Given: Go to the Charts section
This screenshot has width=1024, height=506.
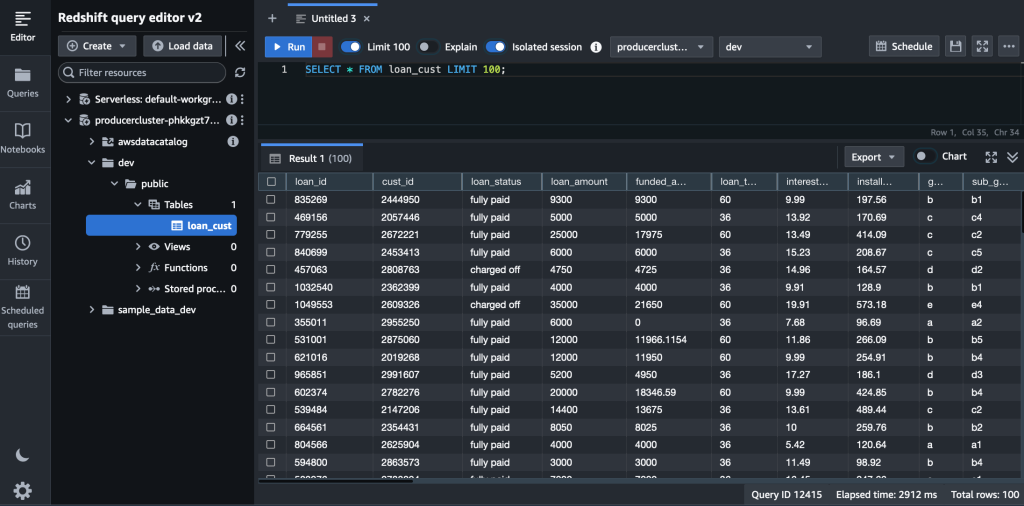Looking at the screenshot, I should (x=22, y=194).
